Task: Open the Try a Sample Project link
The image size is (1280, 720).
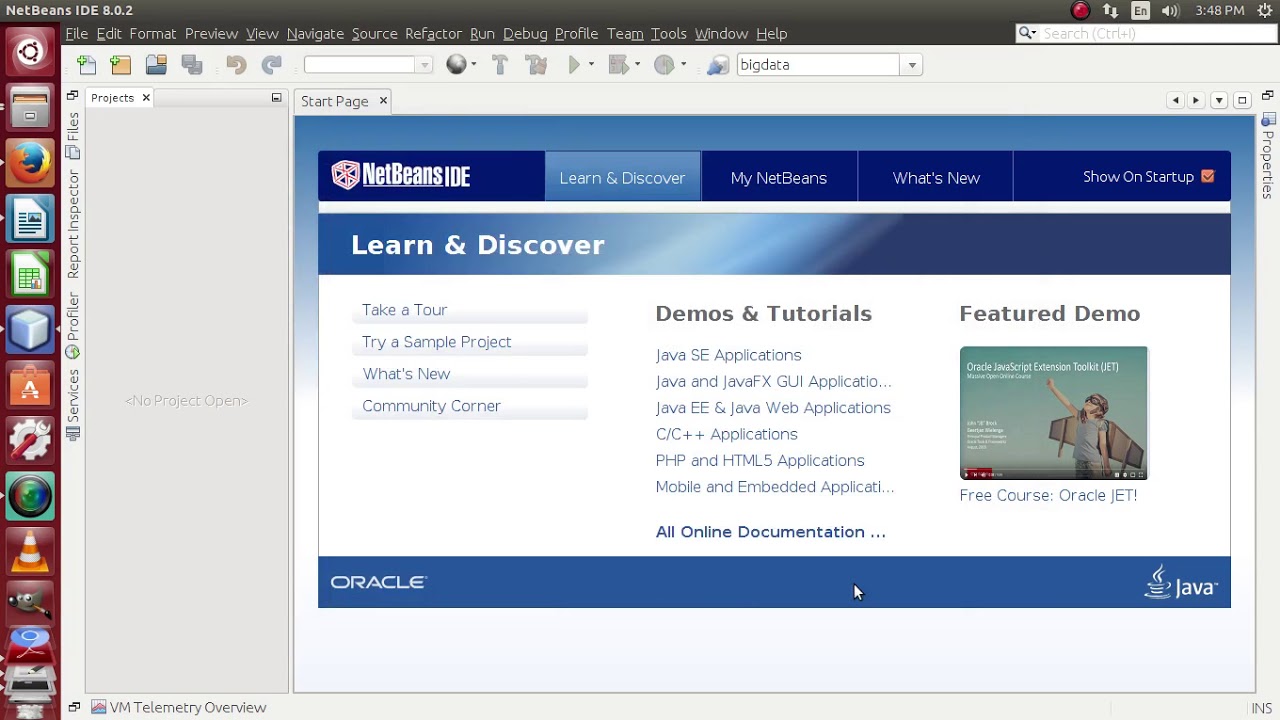Action: [x=436, y=342]
